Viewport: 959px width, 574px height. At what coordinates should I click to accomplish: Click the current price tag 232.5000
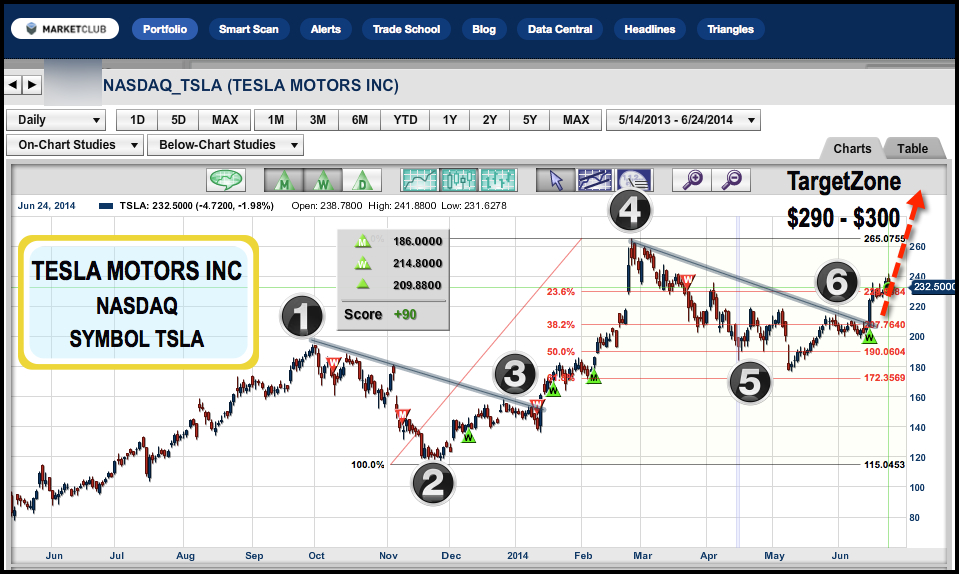pyautogui.click(x=933, y=287)
